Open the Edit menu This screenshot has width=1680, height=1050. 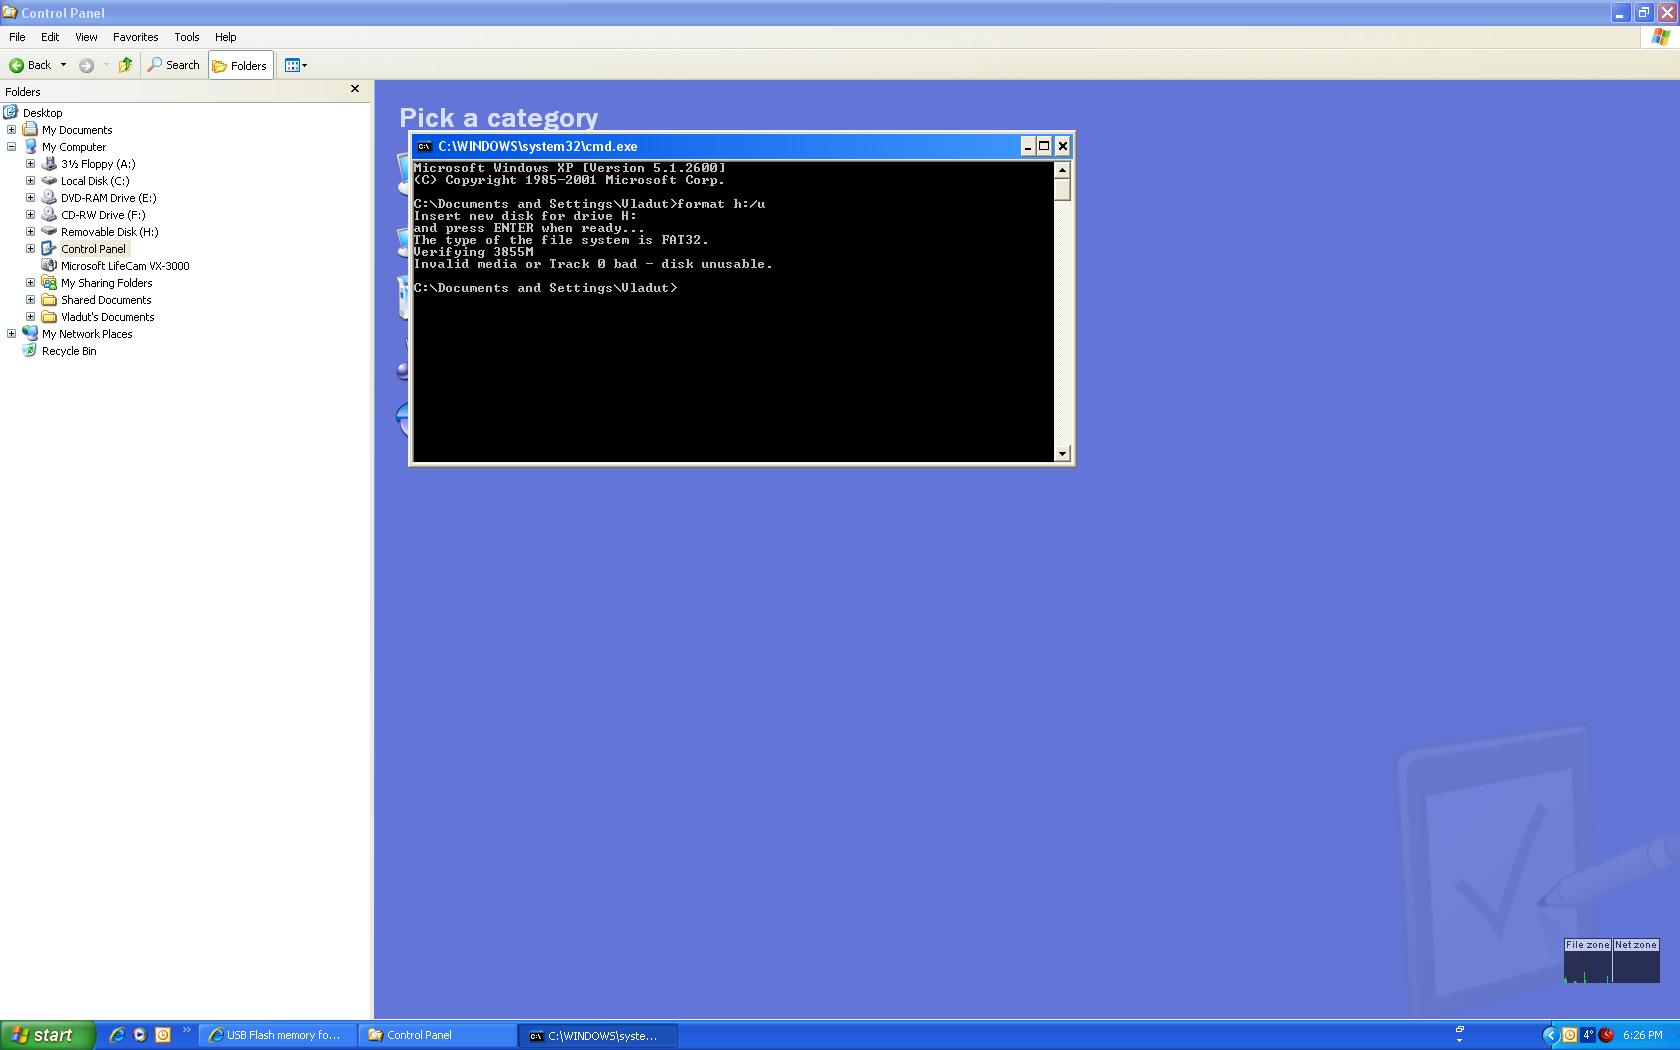50,37
